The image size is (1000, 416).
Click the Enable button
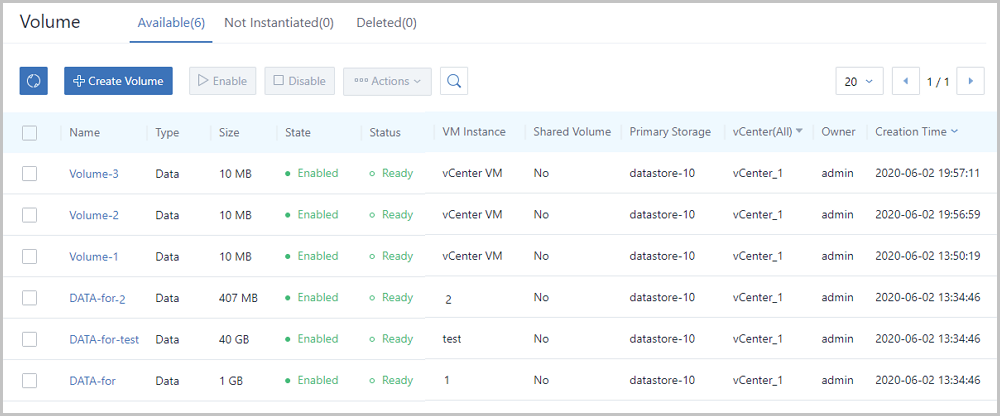[223, 81]
